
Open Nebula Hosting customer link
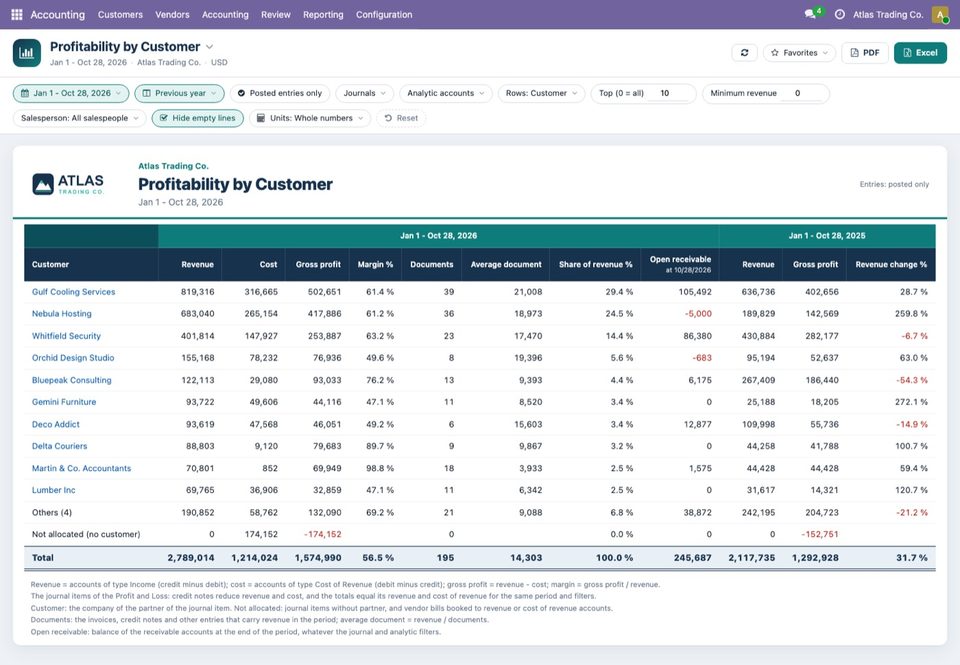(x=62, y=314)
